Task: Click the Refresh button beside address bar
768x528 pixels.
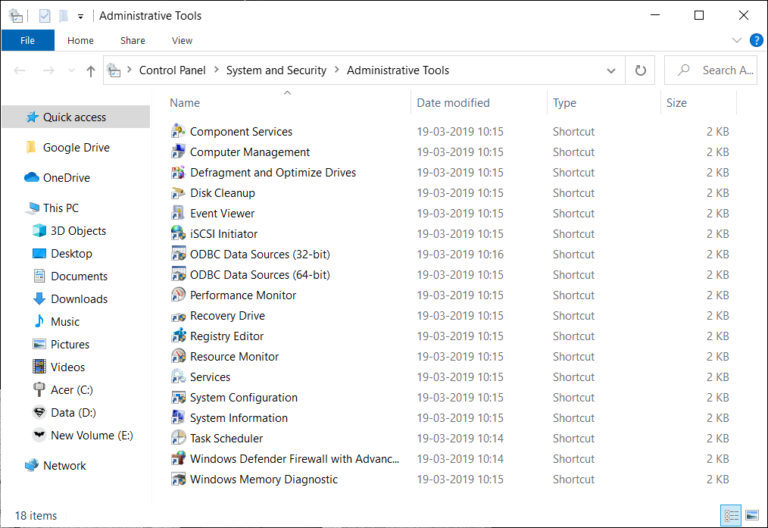Action: pyautogui.click(x=640, y=71)
